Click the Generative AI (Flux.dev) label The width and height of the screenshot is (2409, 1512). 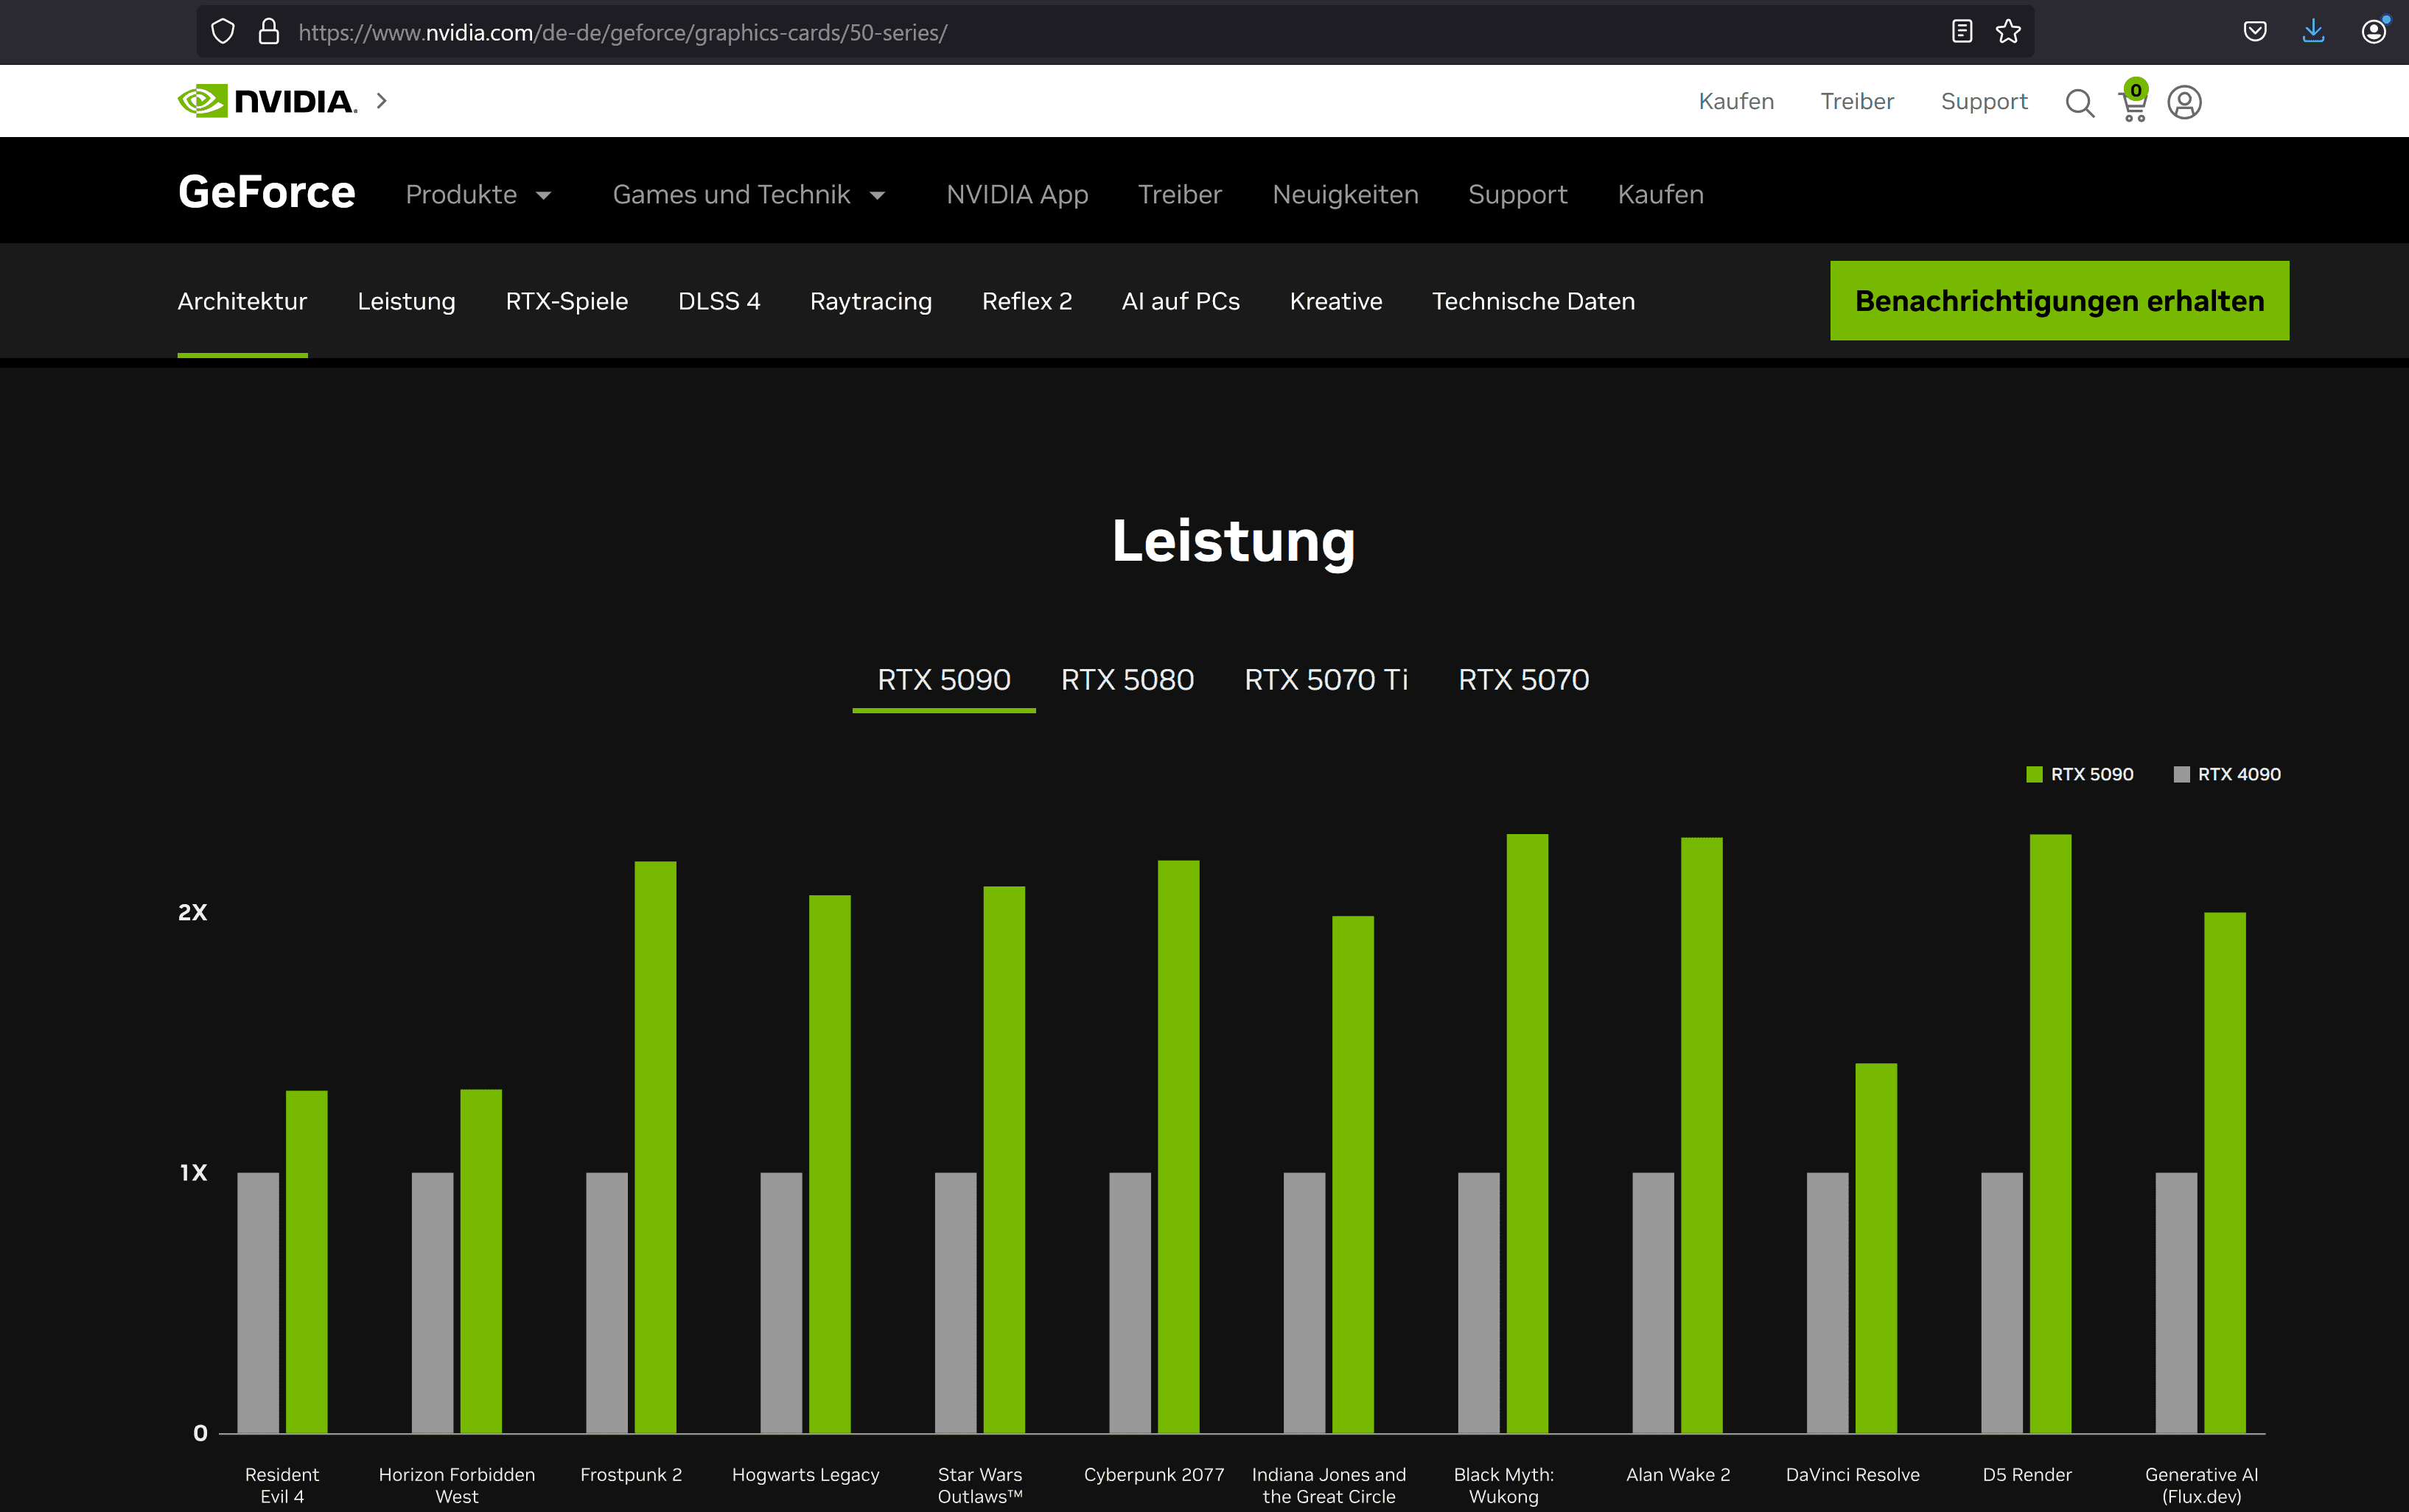point(2201,1485)
